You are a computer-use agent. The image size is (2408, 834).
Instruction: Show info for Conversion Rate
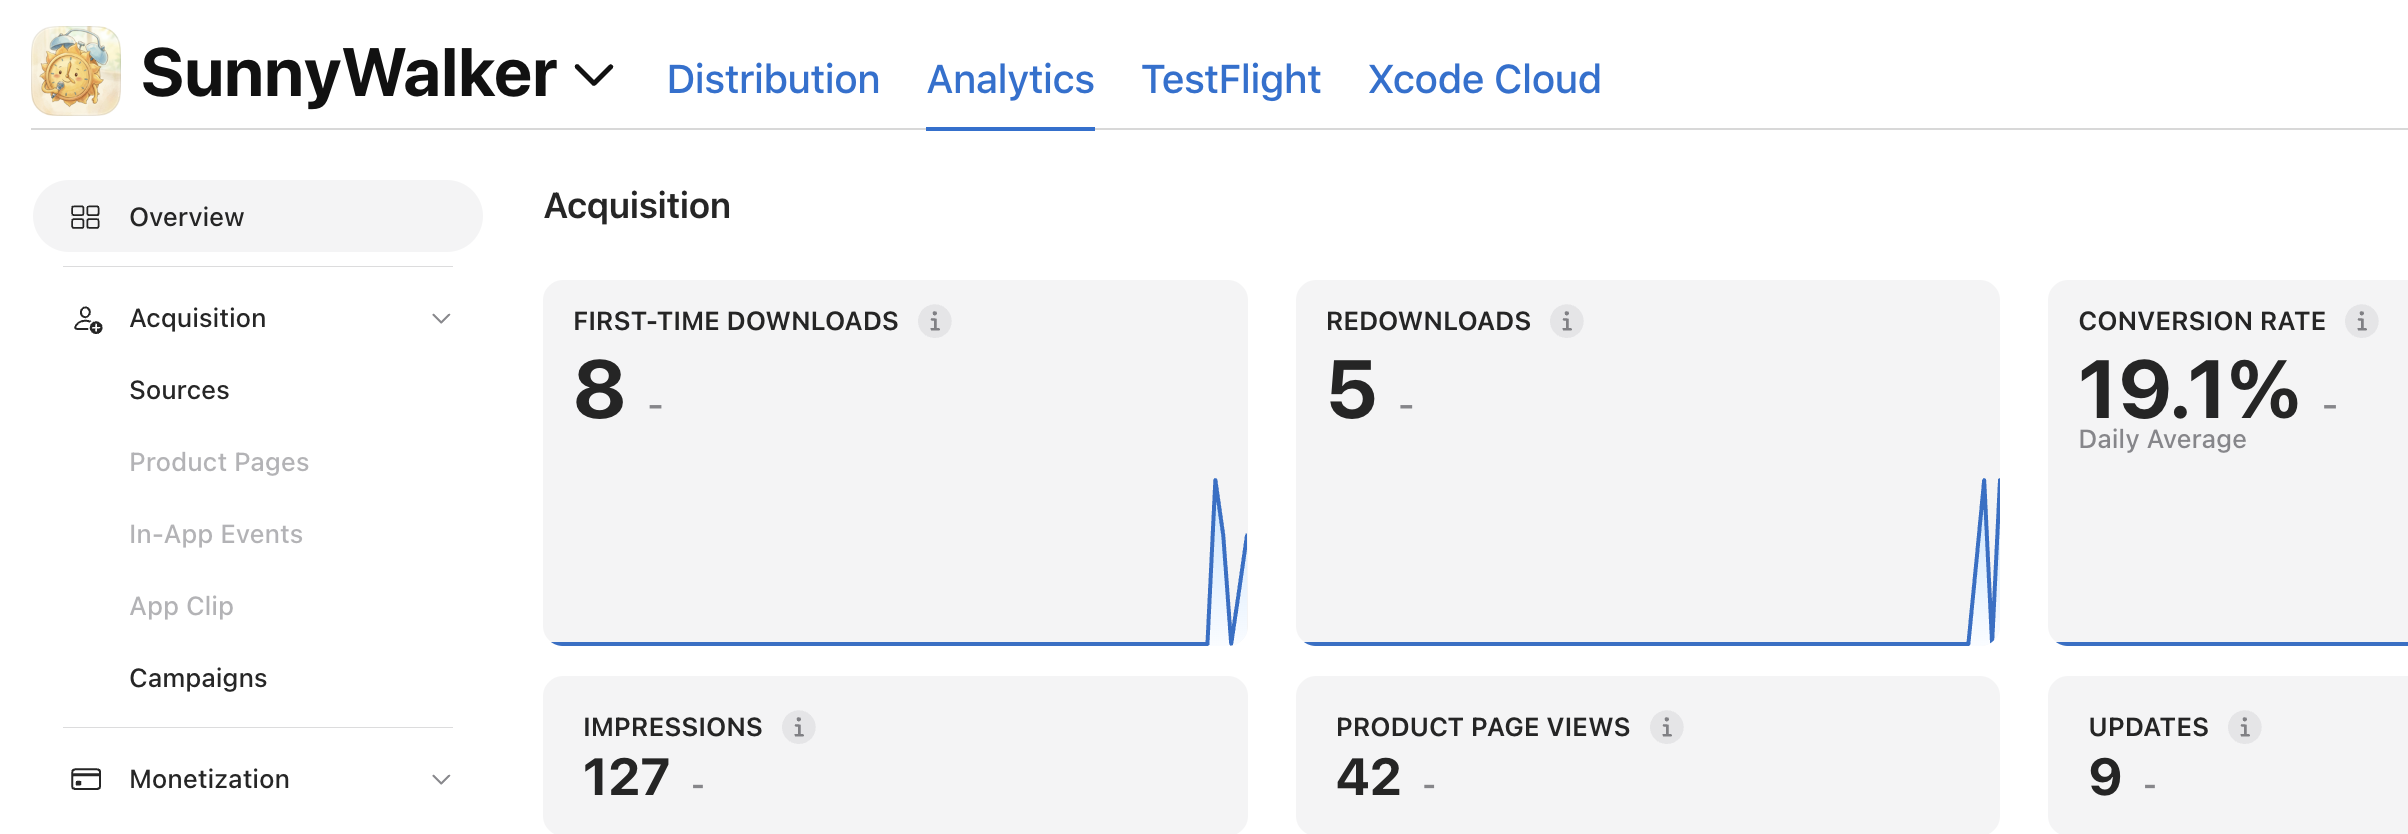[x=2362, y=321]
